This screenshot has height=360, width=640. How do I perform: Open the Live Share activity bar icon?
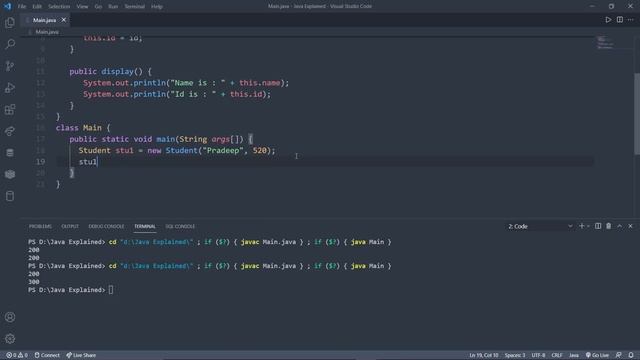[10, 131]
